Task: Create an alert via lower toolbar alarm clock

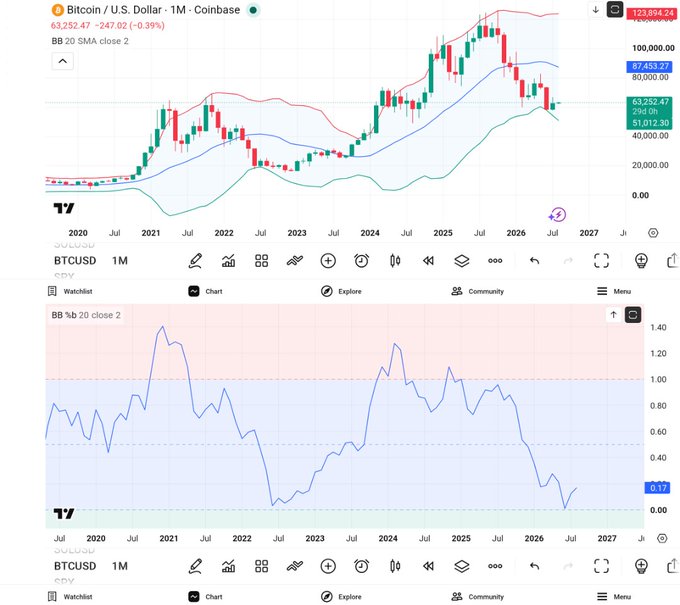Action: click(361, 566)
